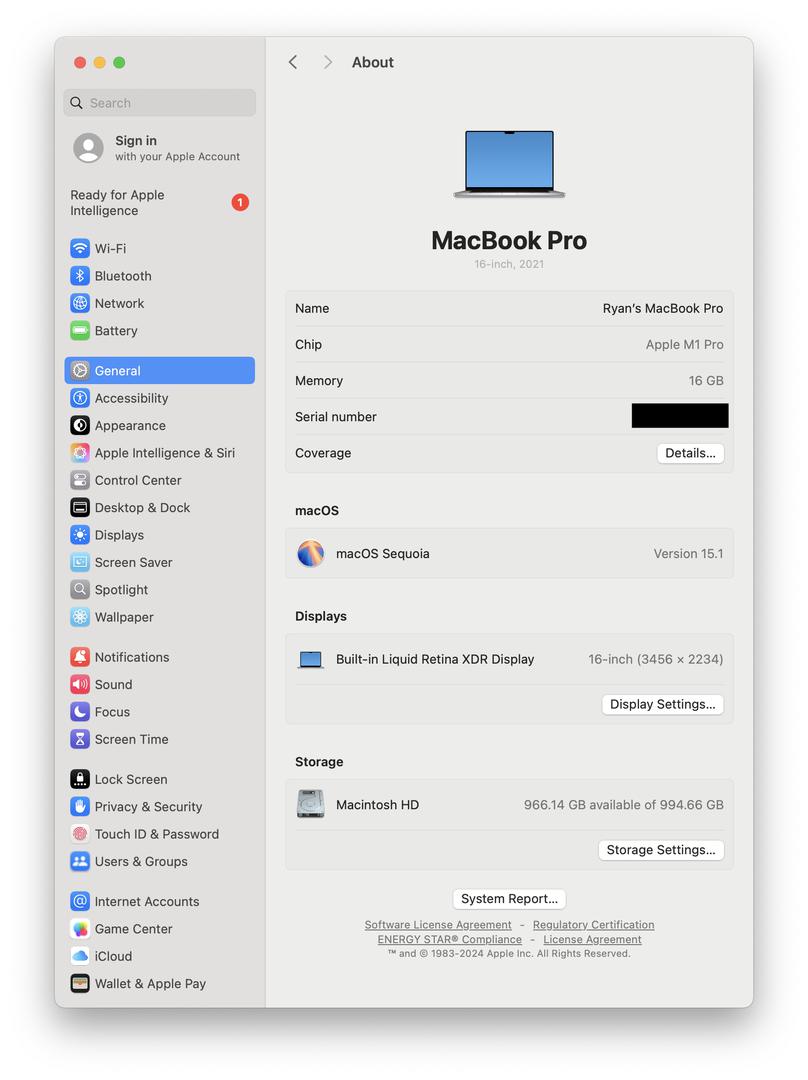This screenshot has height=1080, width=808.
Task: Click the 16 GB memory value
Action: pyautogui.click(x=706, y=381)
